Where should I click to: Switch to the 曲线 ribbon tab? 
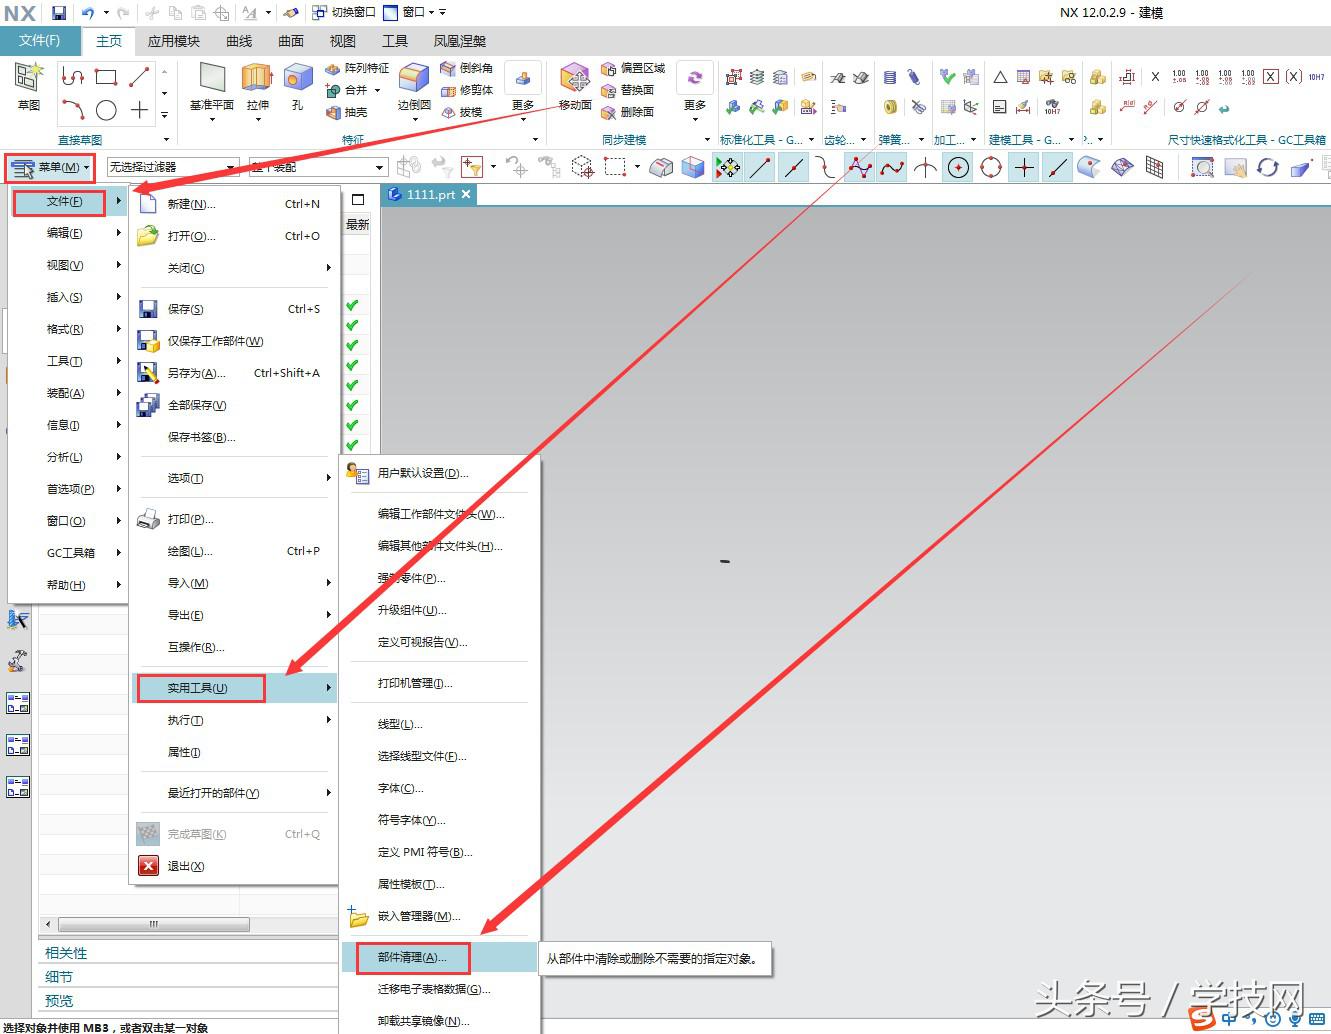pyautogui.click(x=239, y=41)
